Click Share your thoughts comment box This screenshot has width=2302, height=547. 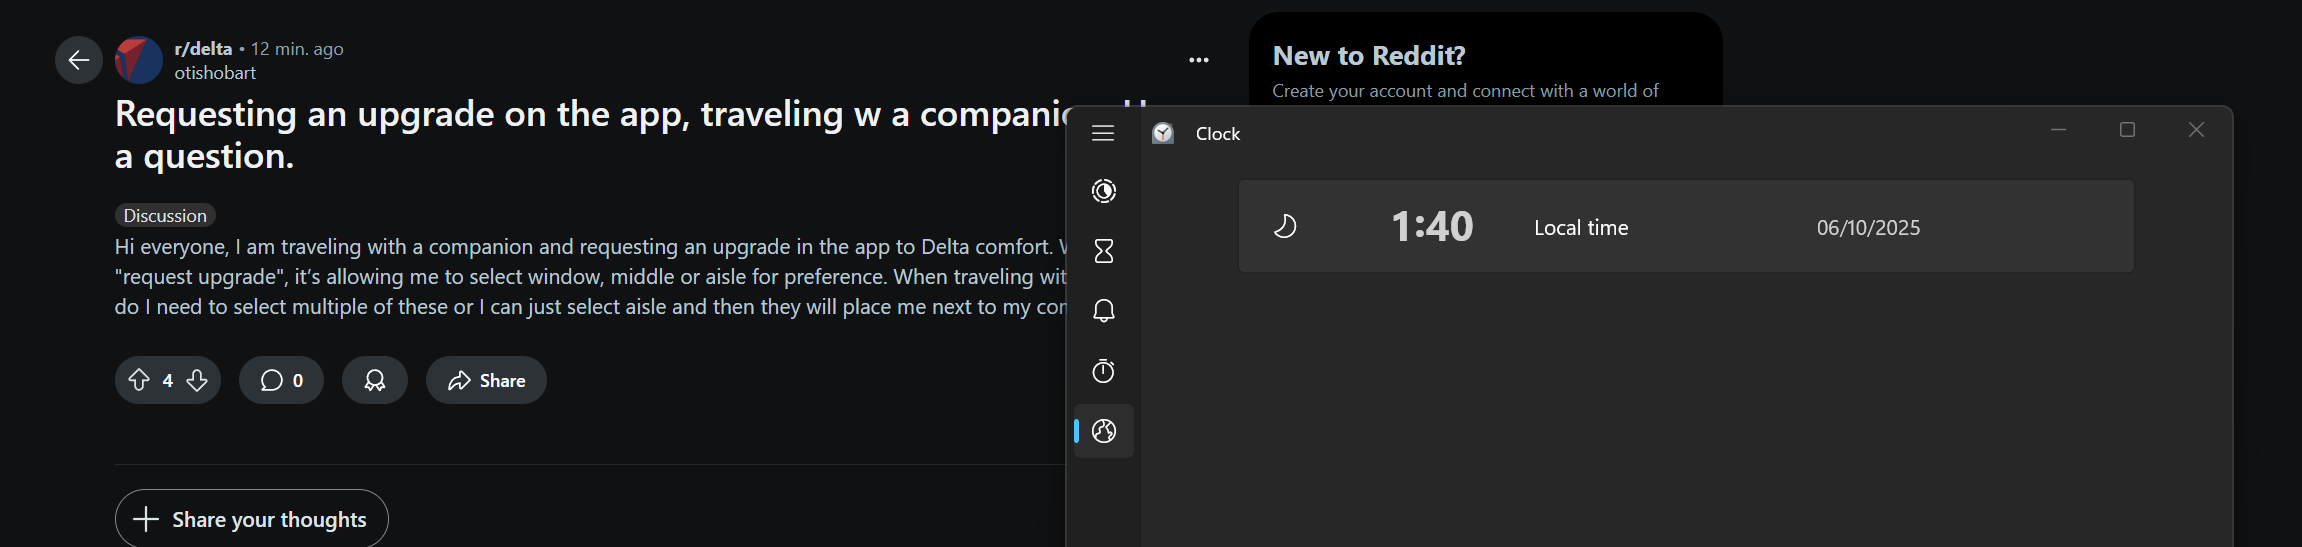coord(251,518)
